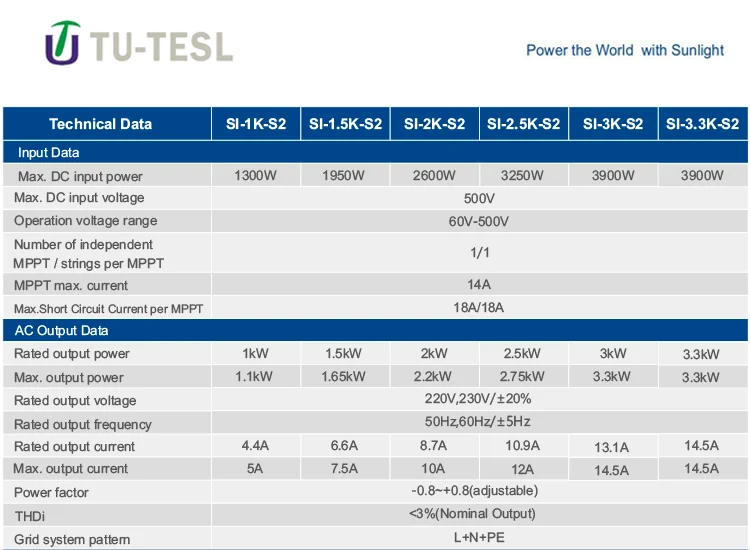Select the SI-1K-S2 column header
Image resolution: width=750 pixels, height=550 pixels.
click(x=255, y=124)
